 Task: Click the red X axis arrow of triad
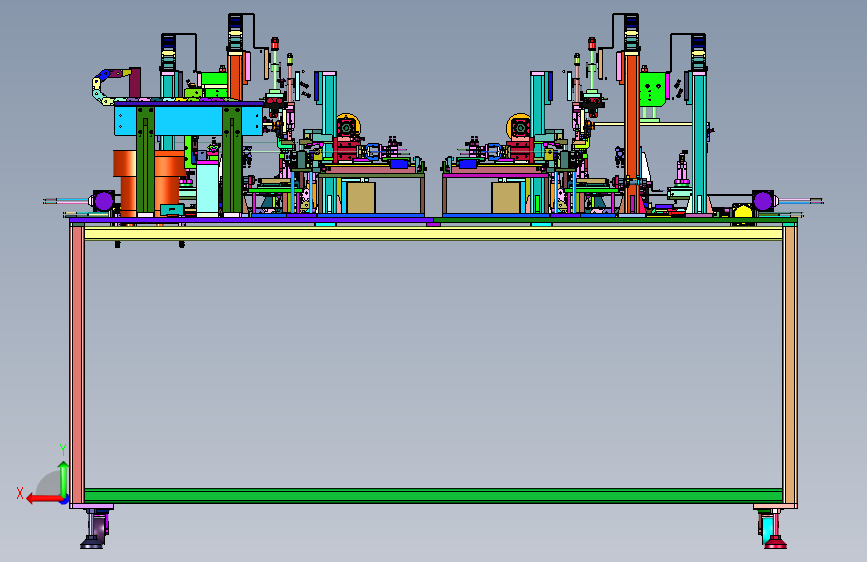point(43,499)
